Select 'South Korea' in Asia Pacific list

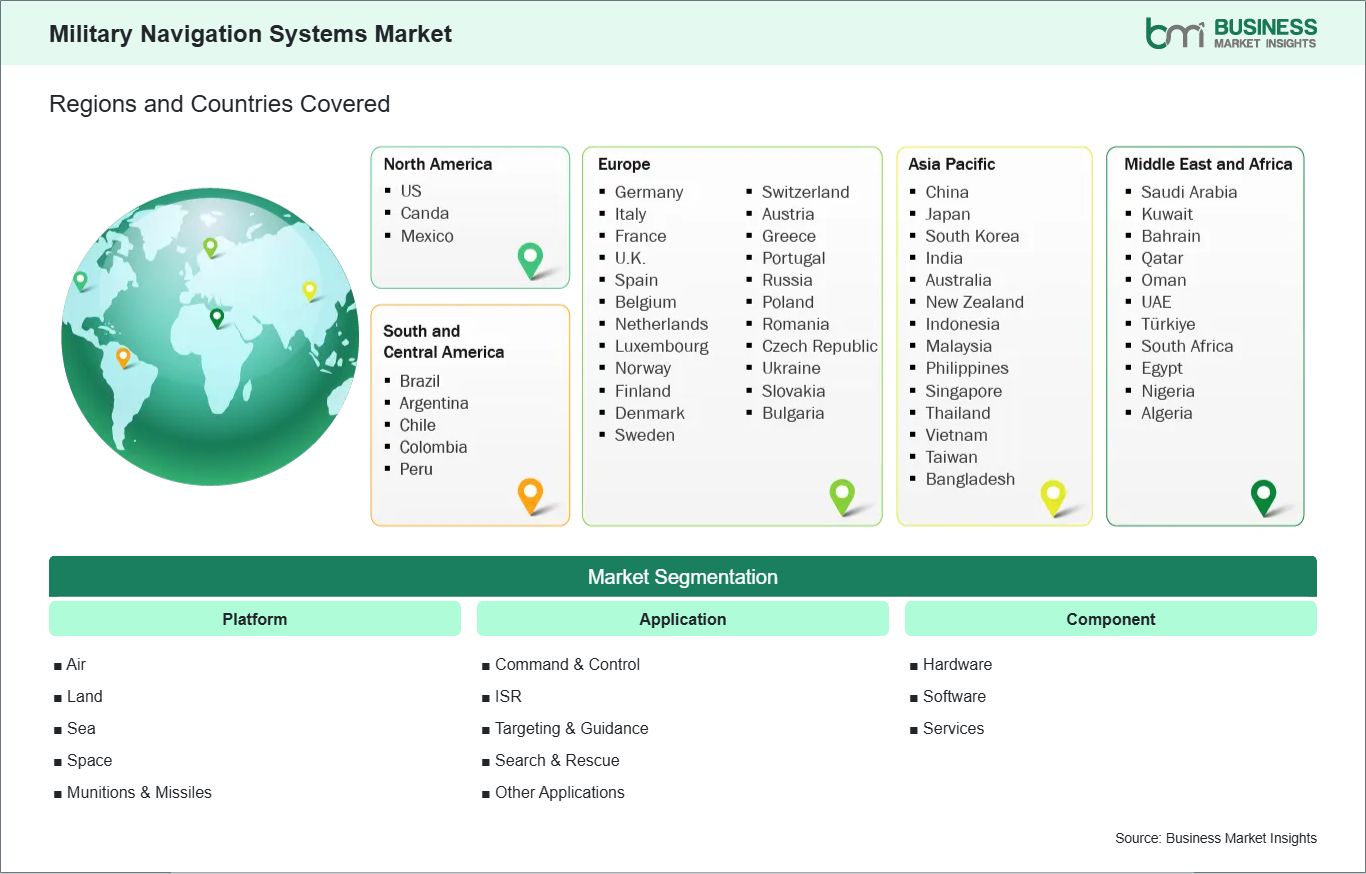(x=972, y=236)
